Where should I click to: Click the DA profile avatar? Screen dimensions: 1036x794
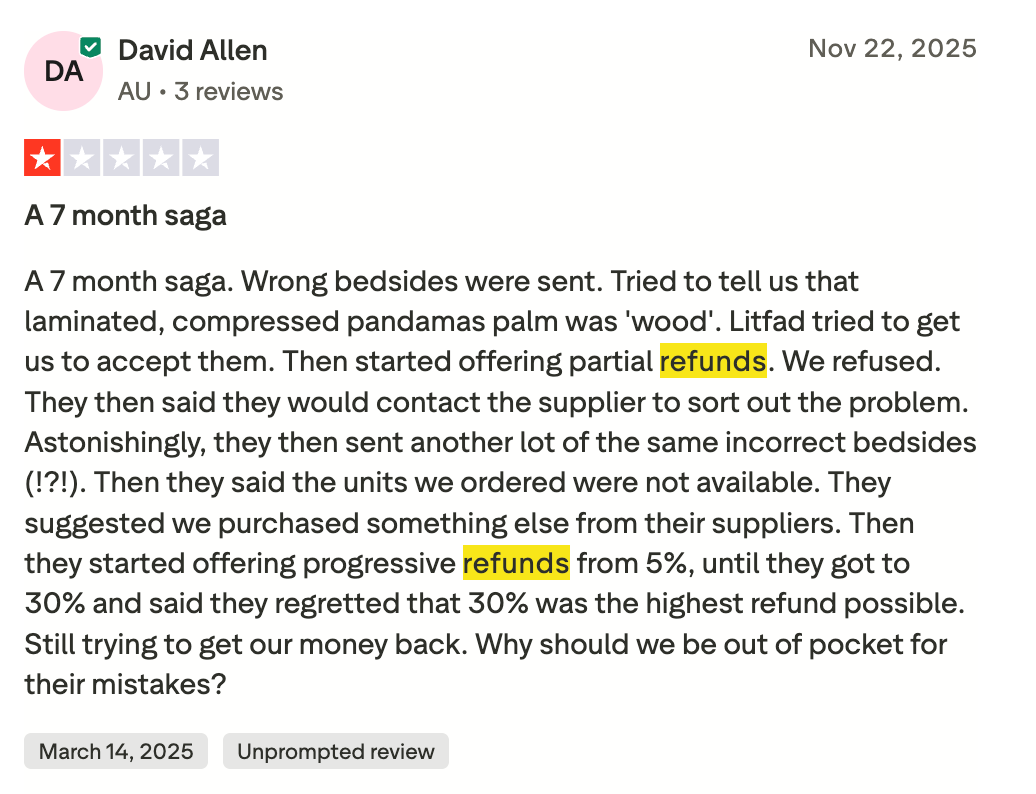coord(64,71)
